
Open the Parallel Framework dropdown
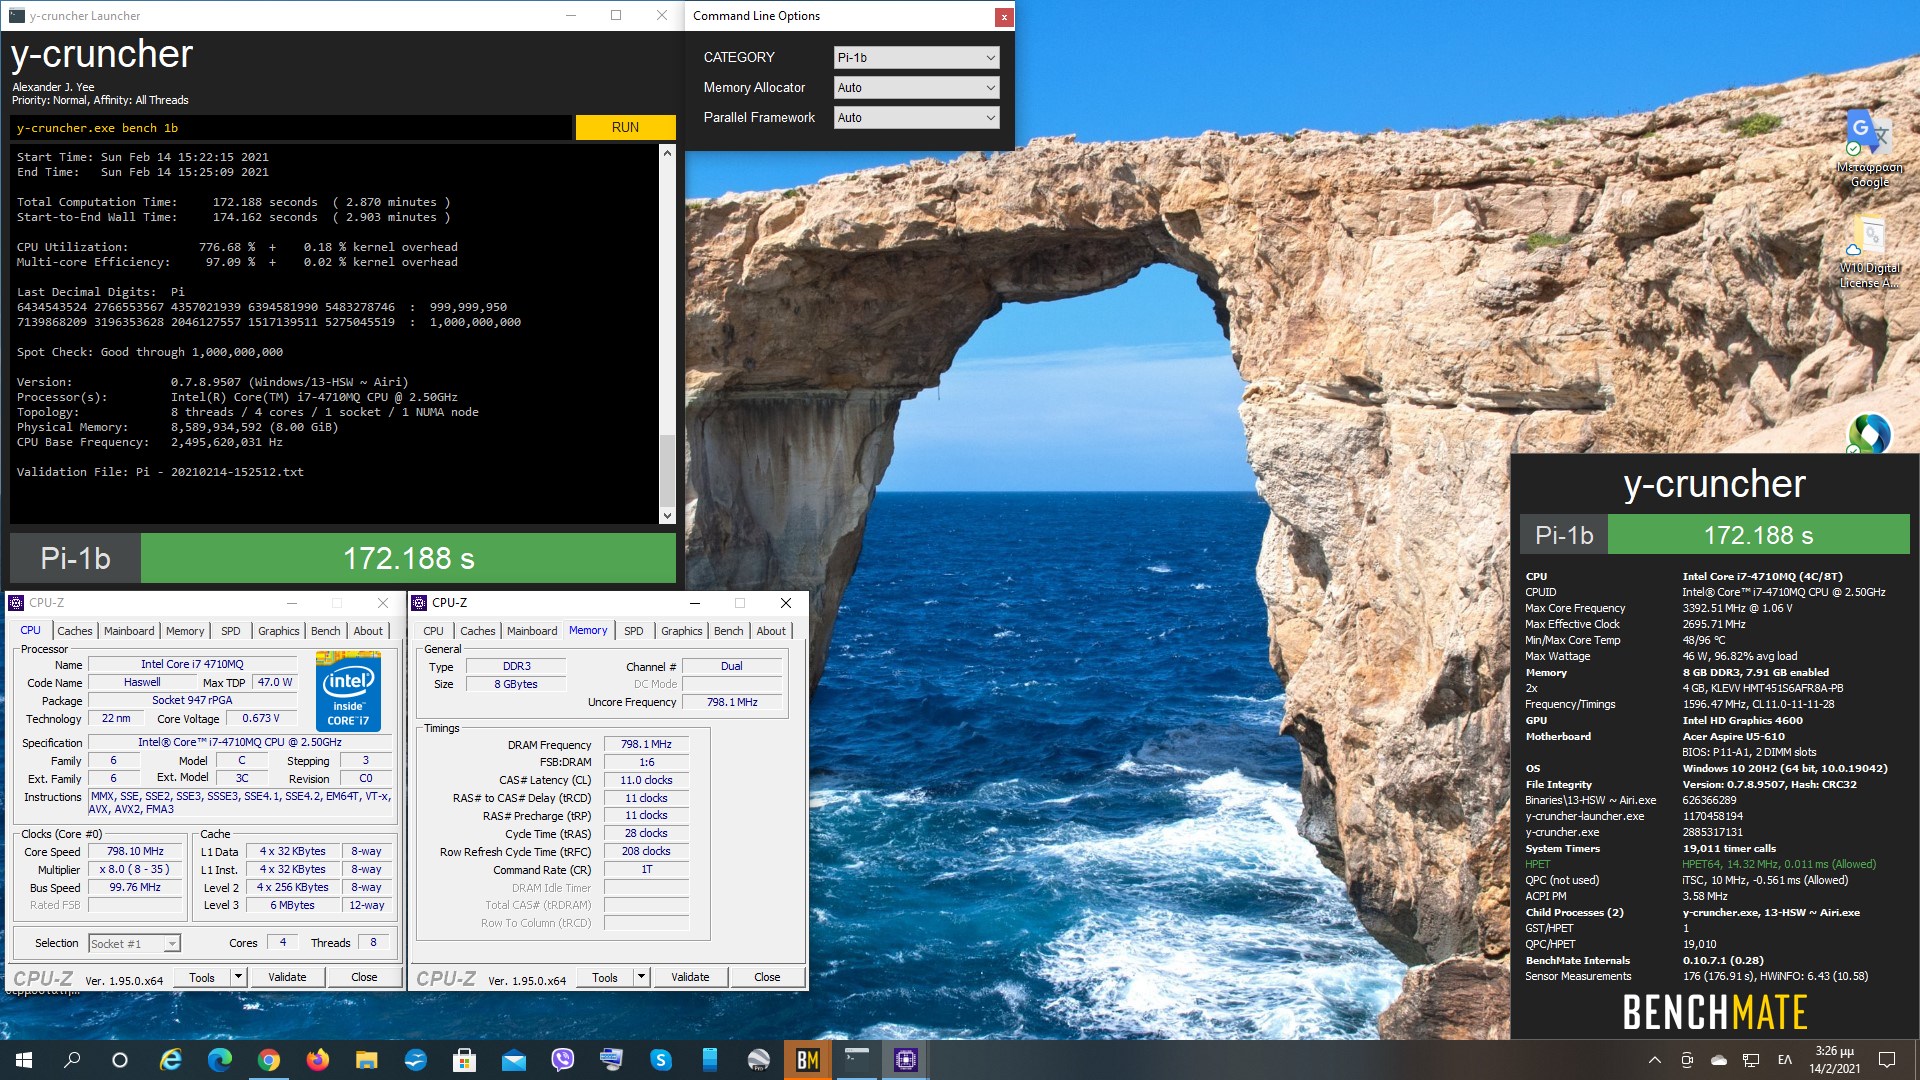coord(916,118)
